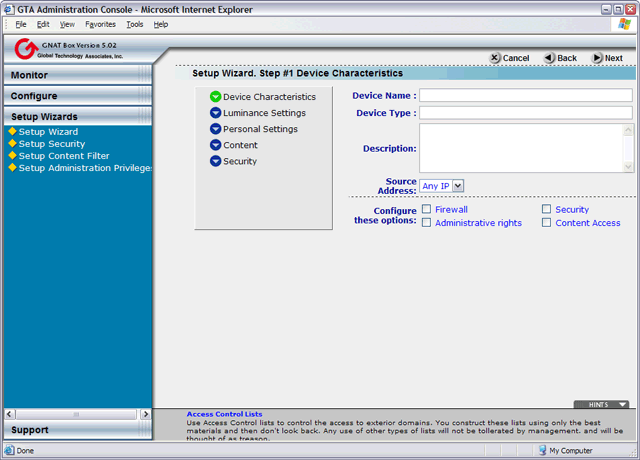The height and width of the screenshot is (460, 640).
Task: Click sidebar scroll right arrow
Action: click(145, 414)
